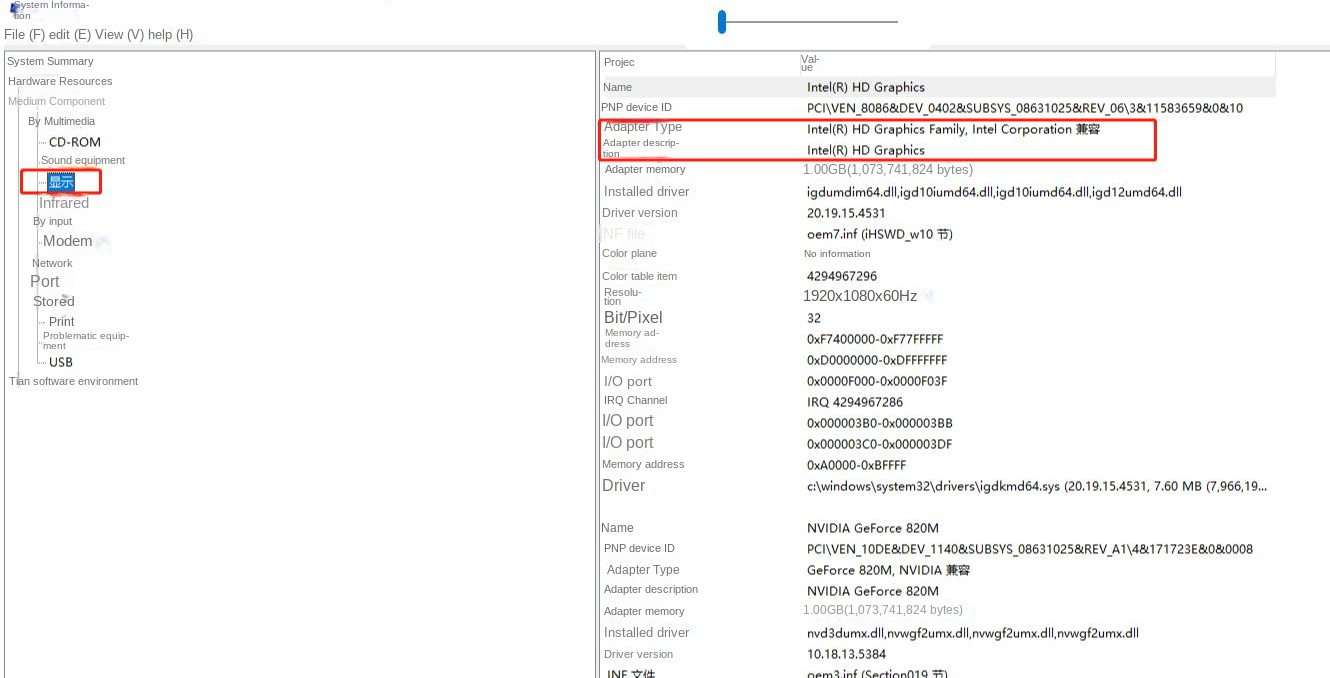Select Network tree node

click(x=52, y=263)
